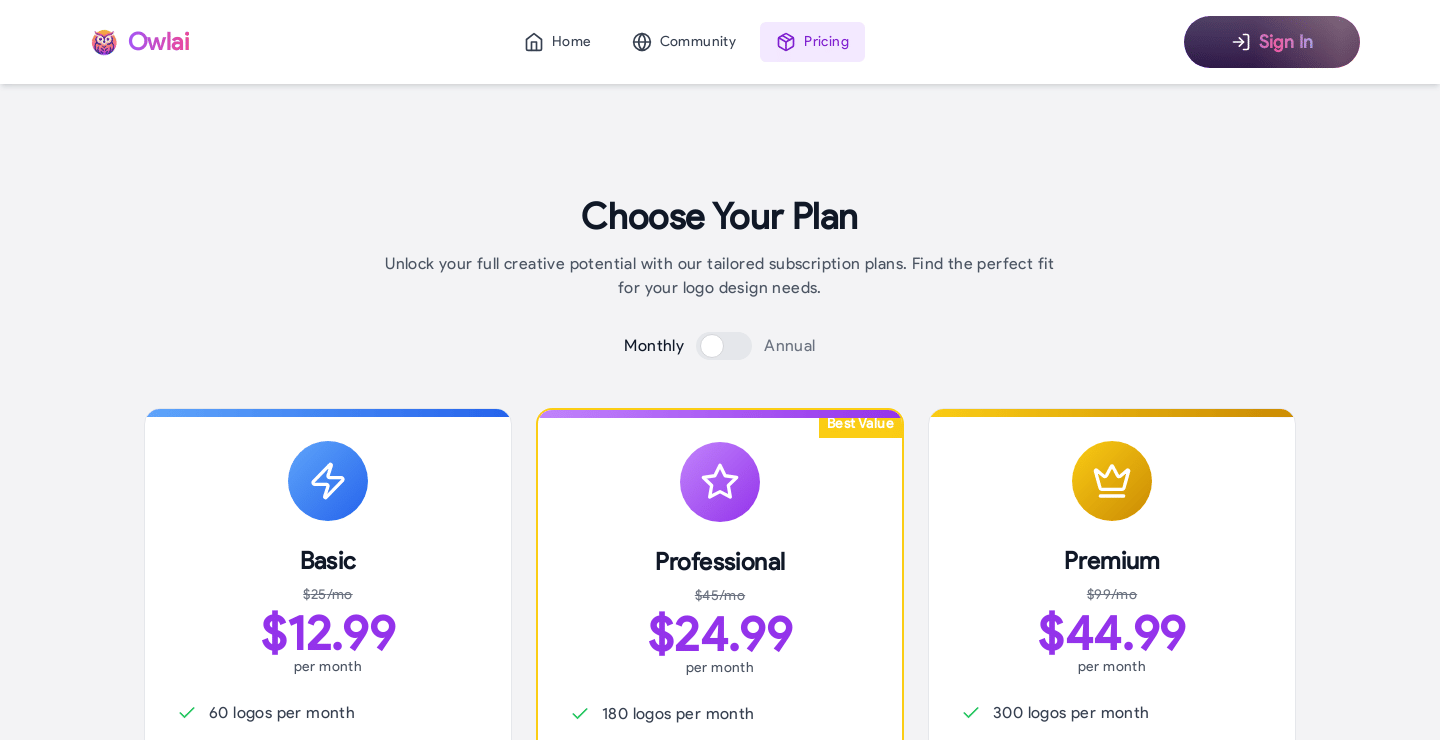This screenshot has width=1440, height=740.
Task: Open the Pricing navigation tab
Action: pos(812,42)
